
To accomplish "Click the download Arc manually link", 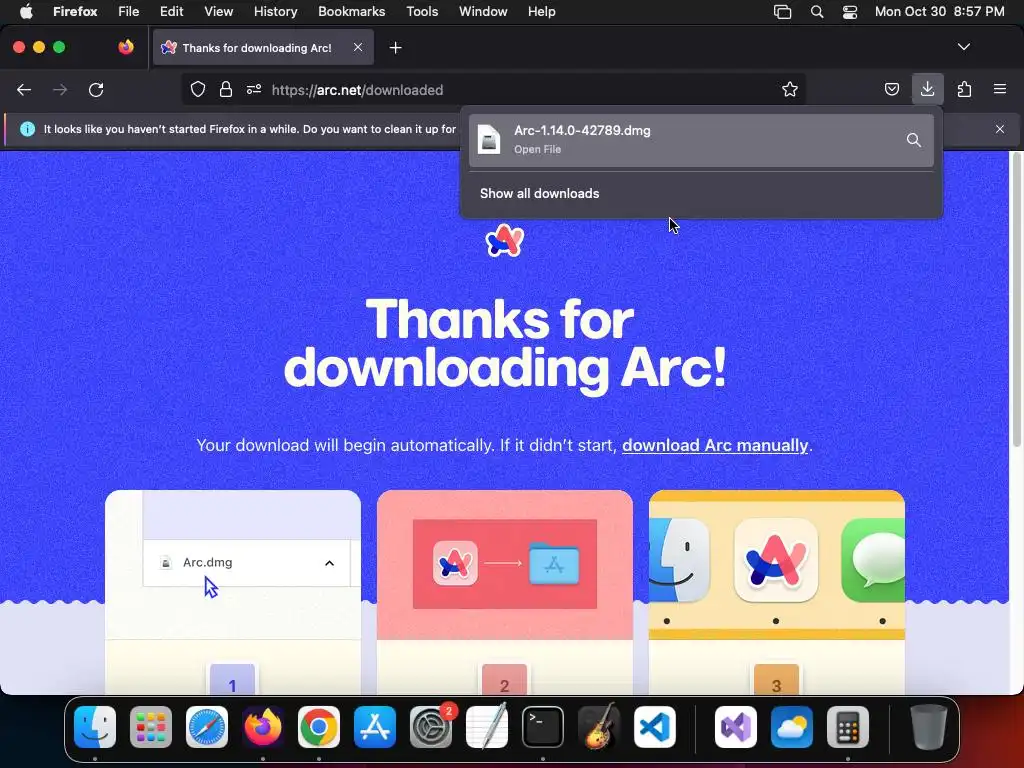I will pyautogui.click(x=715, y=445).
